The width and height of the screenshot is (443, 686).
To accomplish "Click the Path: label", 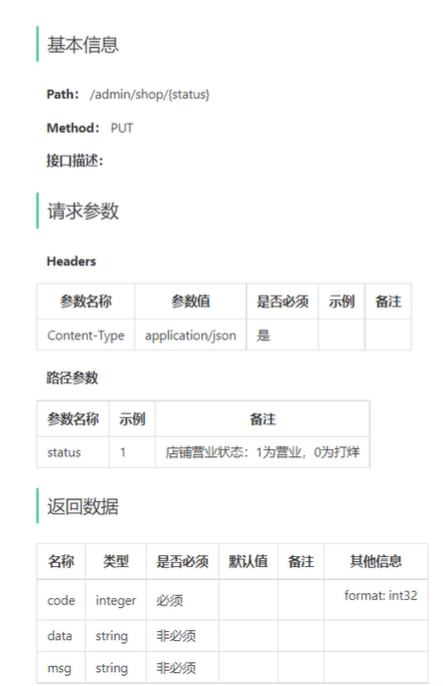I will (63, 94).
